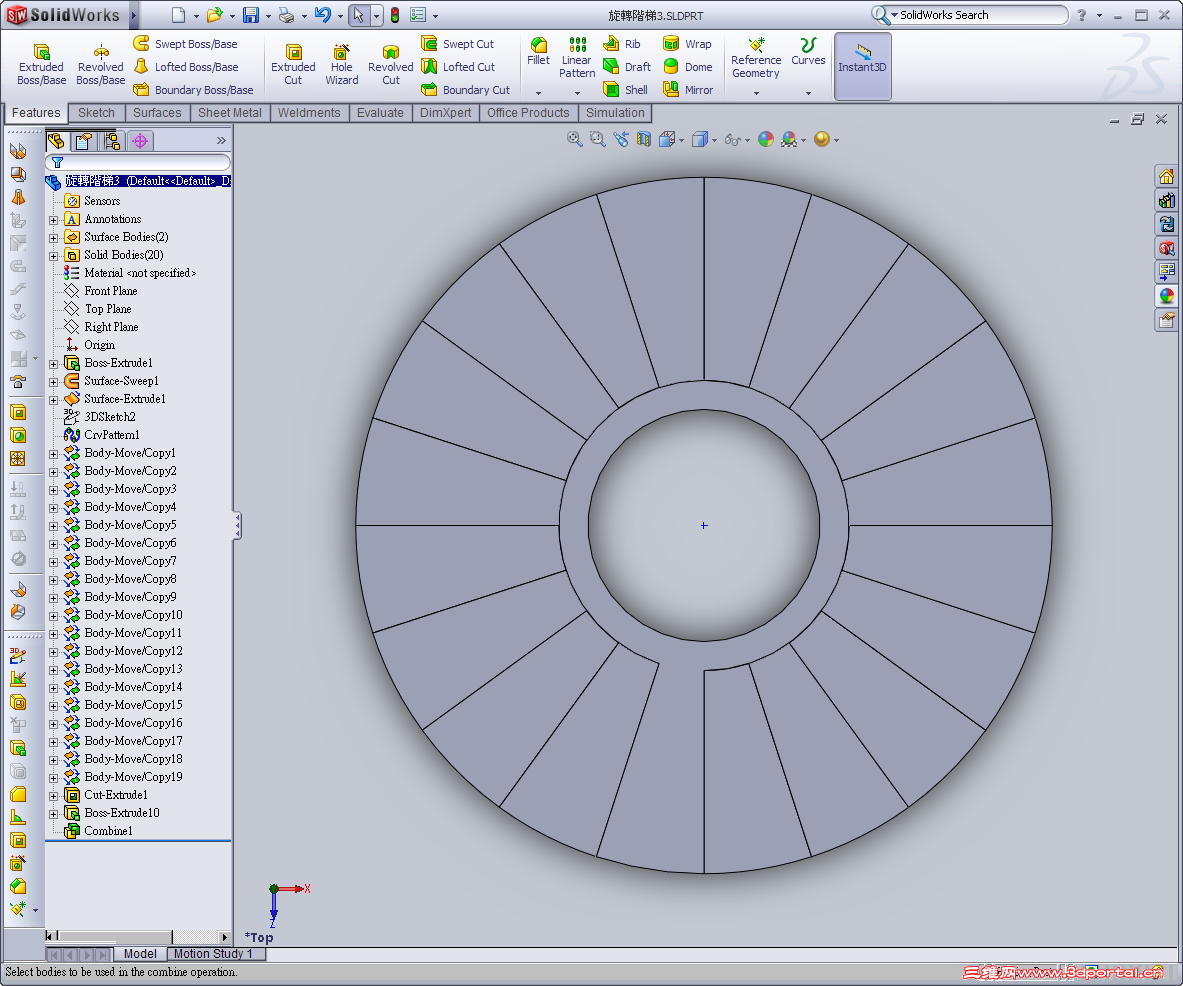Toggle Instant3D mode off
Screen dimensions: 1183x986
[862, 66]
